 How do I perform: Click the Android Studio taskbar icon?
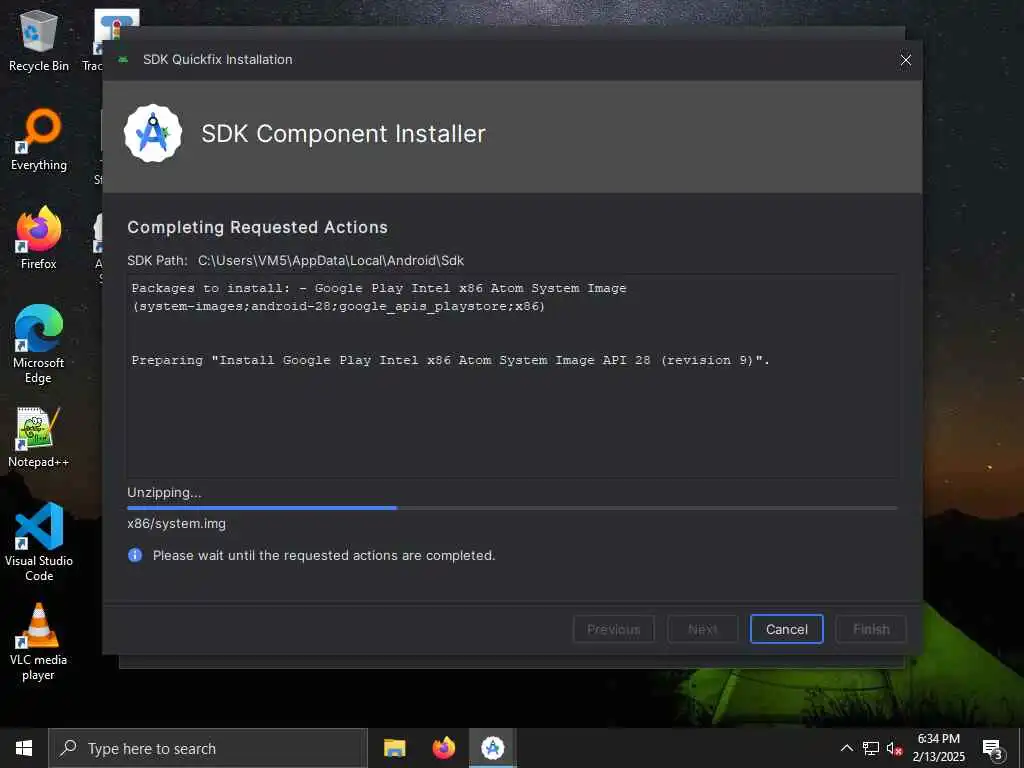click(493, 748)
